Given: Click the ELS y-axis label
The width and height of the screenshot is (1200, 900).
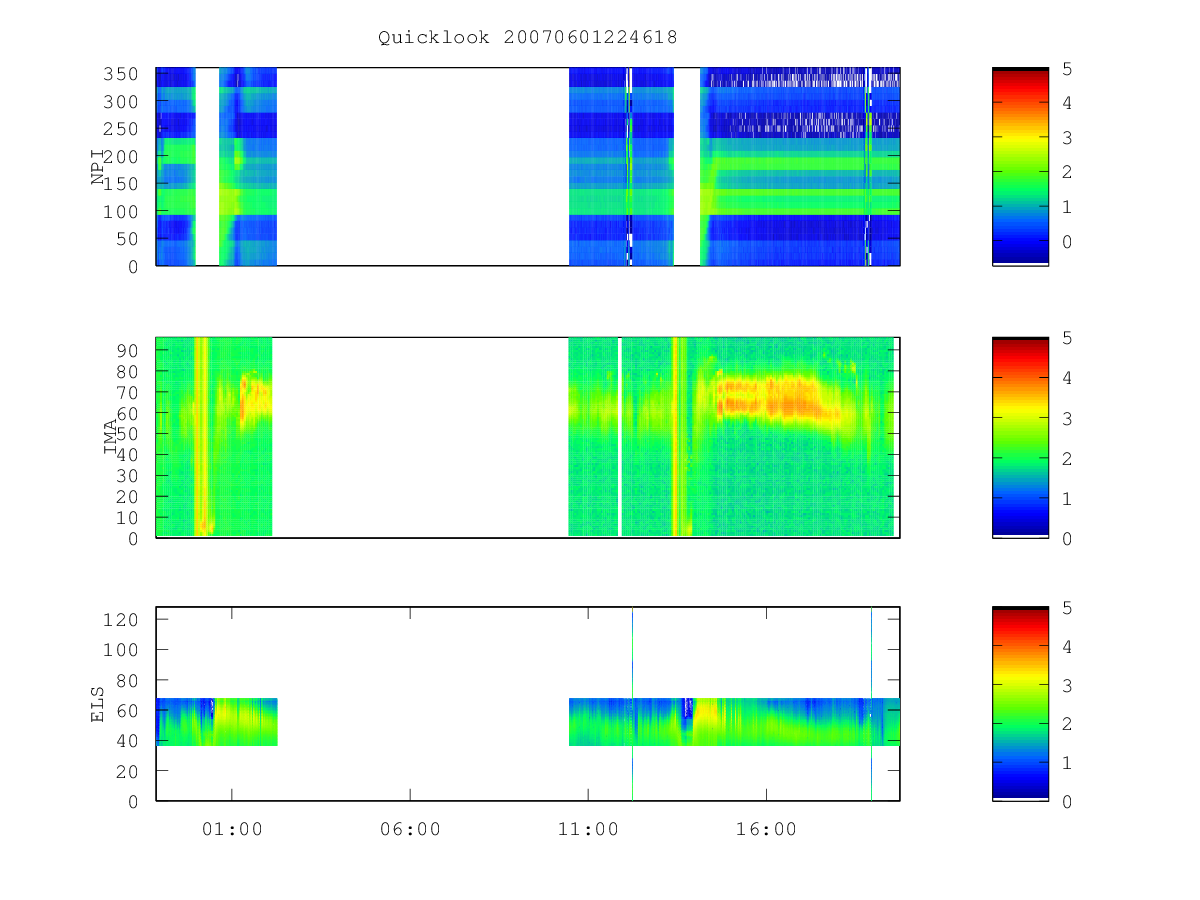Looking at the screenshot, I should [98, 704].
